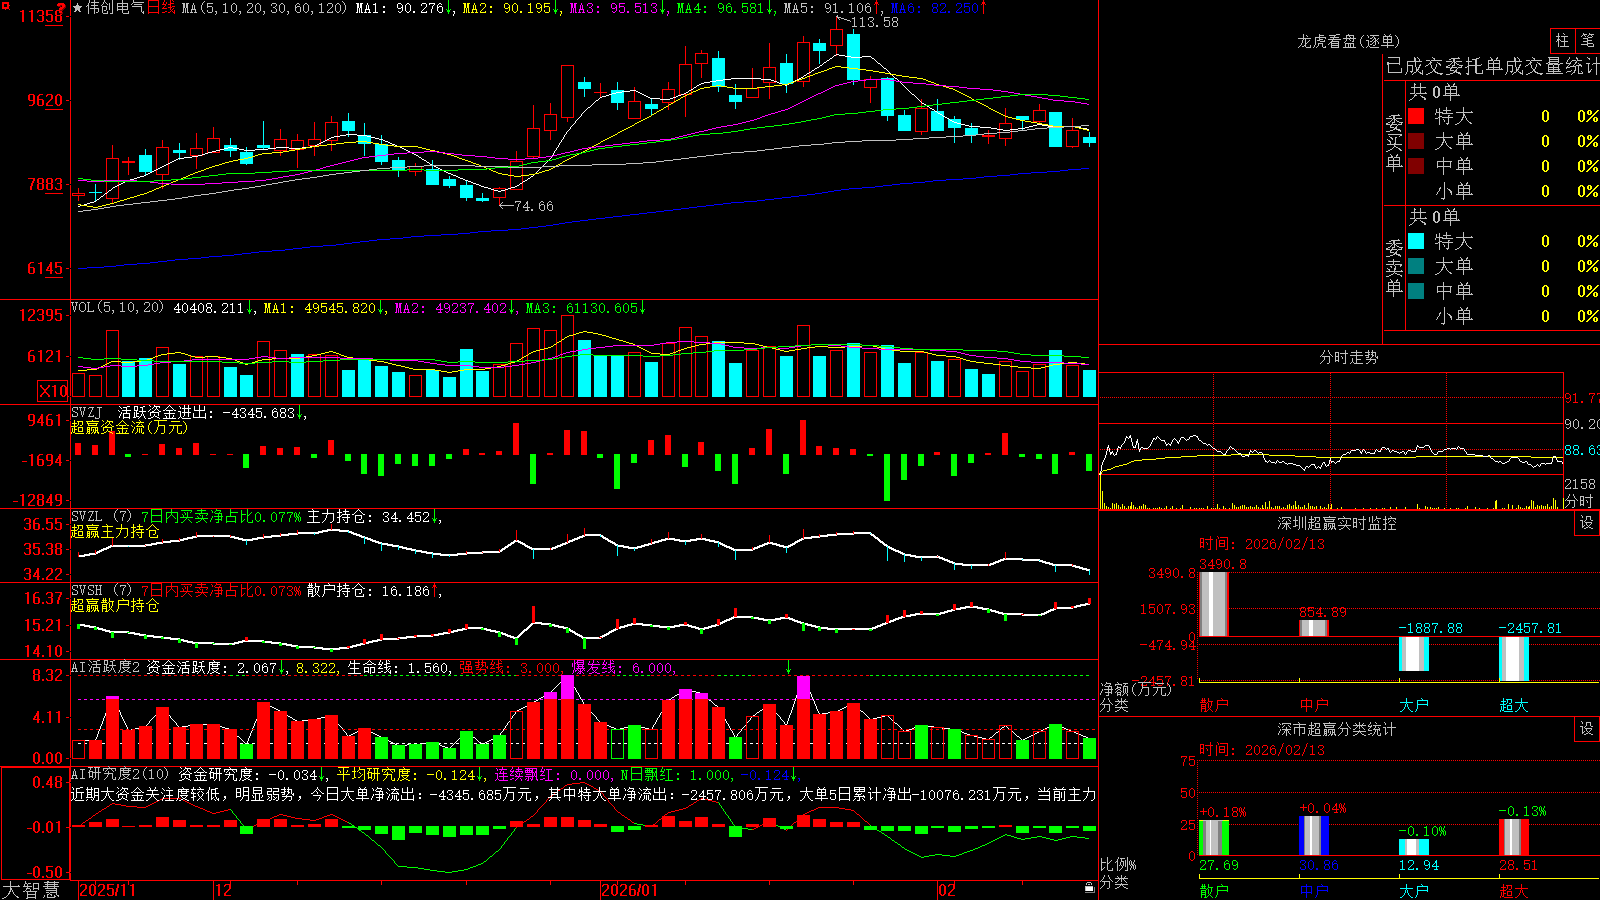Click the 2026/01 date marker on timeline
This screenshot has width=1600, height=900.
(630, 890)
